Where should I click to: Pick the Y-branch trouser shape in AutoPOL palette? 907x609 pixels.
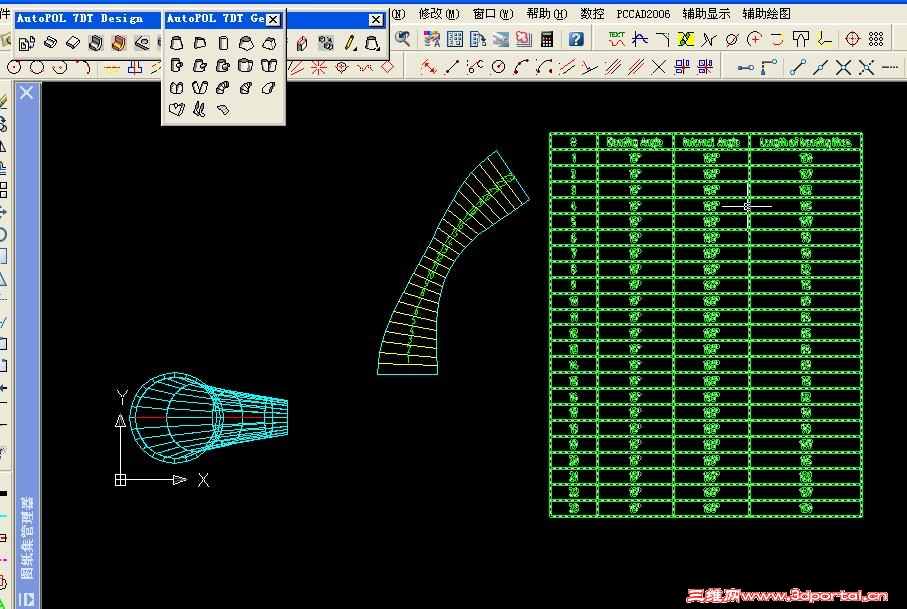click(200, 88)
